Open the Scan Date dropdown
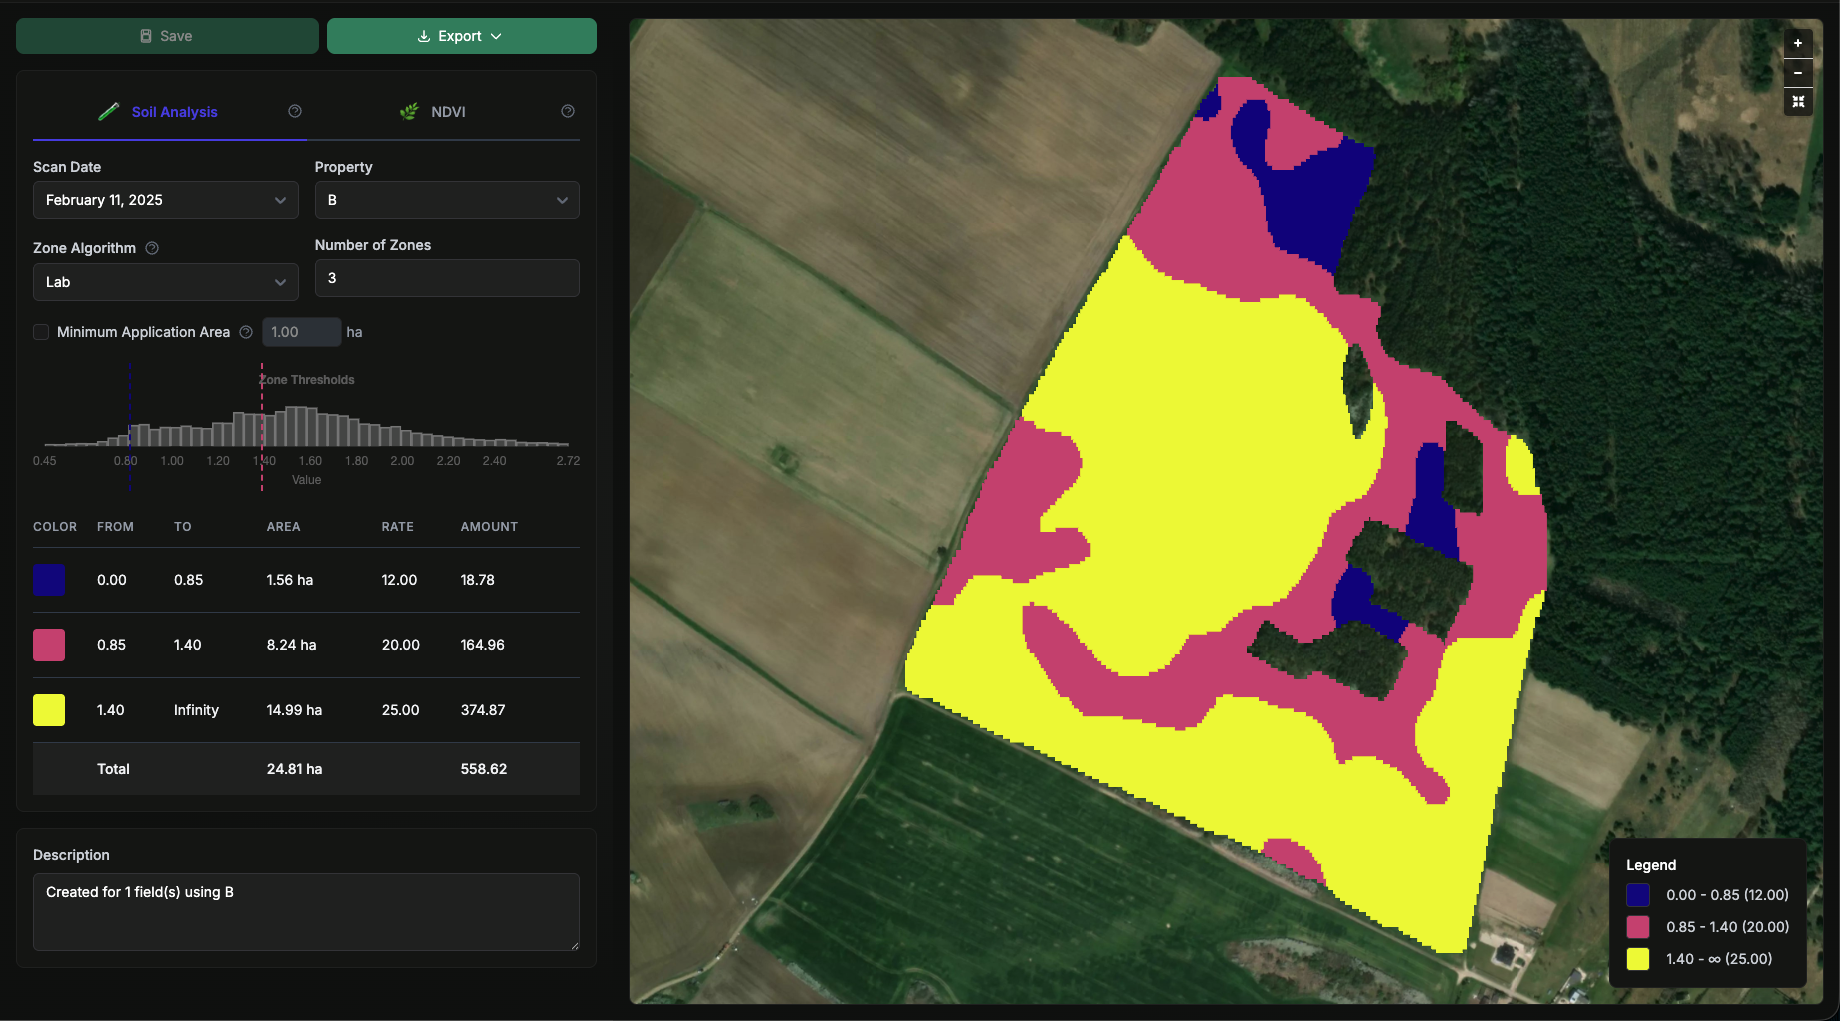Image resolution: width=1840 pixels, height=1021 pixels. tap(165, 200)
